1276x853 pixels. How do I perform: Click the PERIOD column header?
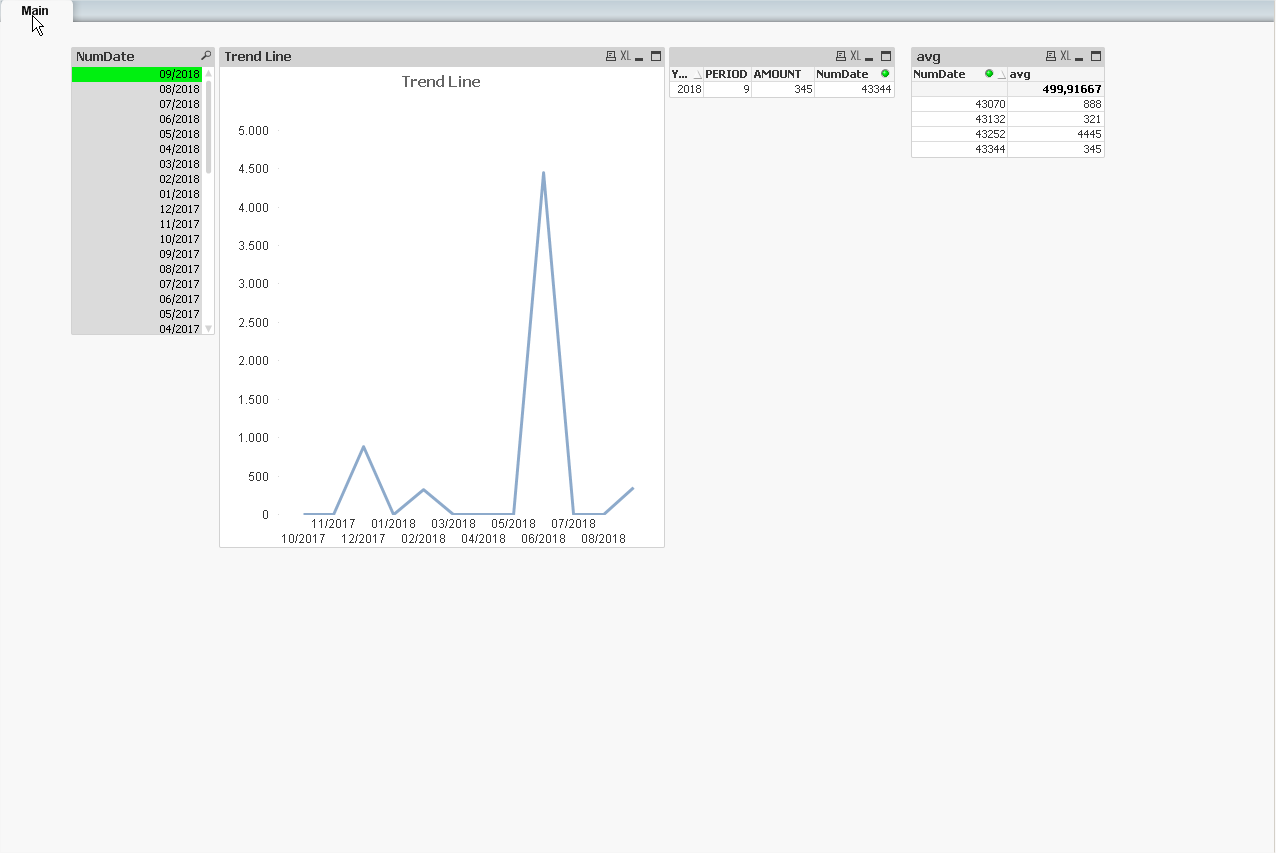[727, 74]
